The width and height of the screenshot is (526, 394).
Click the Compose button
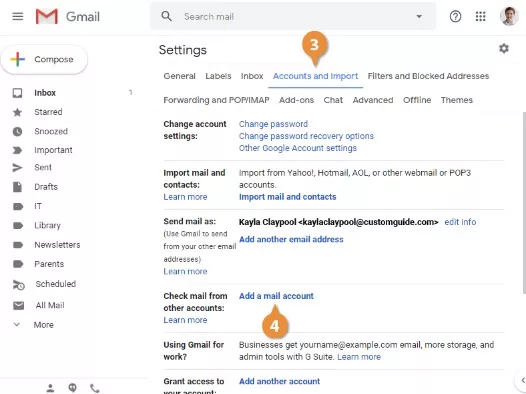[44, 59]
